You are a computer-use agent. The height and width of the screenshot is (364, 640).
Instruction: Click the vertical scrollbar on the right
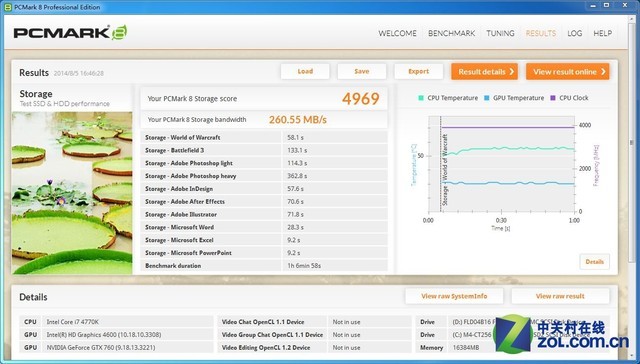[632, 143]
